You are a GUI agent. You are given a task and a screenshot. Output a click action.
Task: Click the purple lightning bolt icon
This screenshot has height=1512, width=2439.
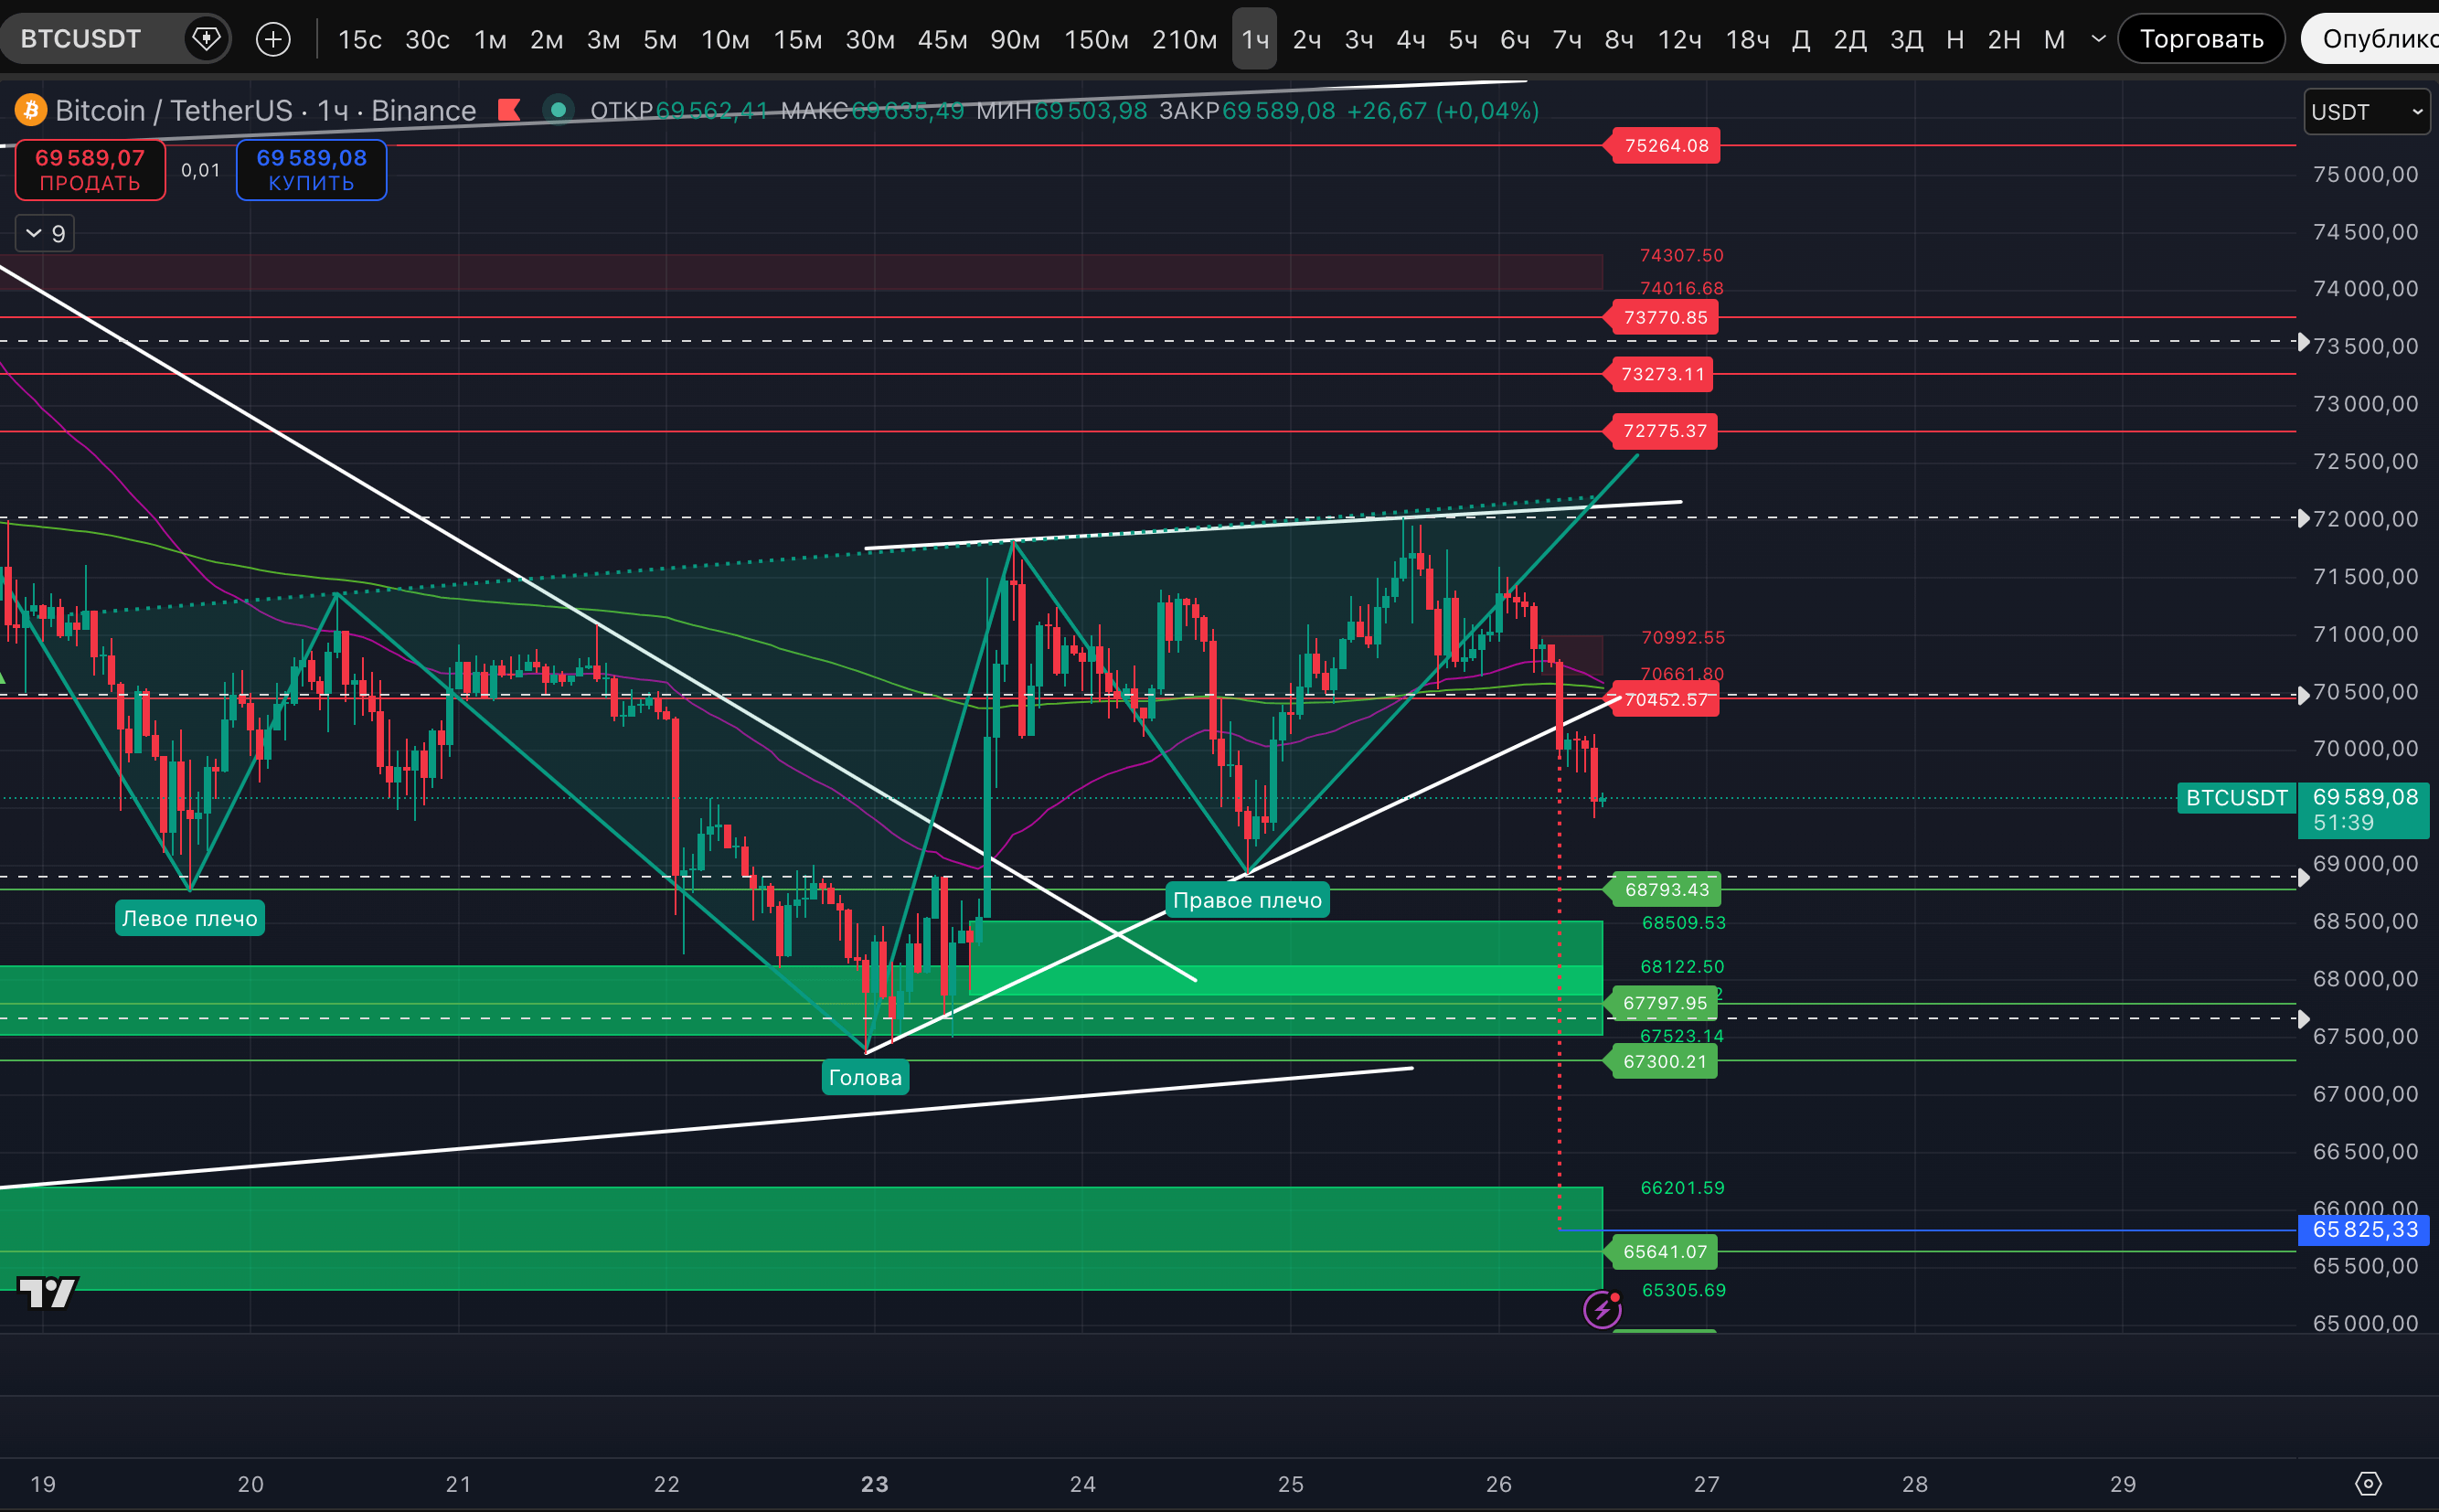click(1602, 1309)
